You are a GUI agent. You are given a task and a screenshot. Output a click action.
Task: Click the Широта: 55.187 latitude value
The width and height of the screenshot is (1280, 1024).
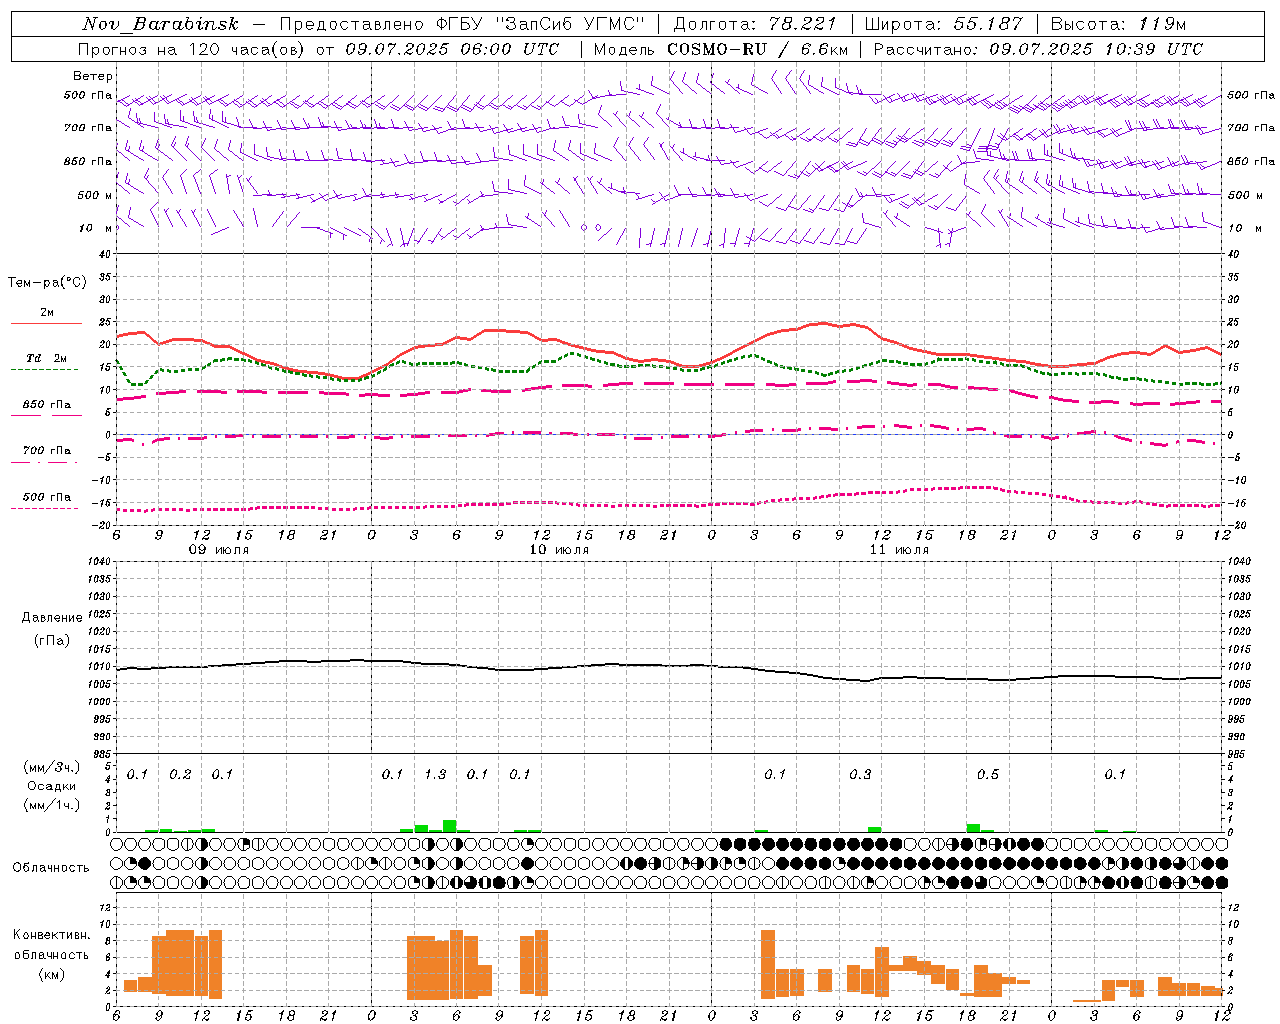(x=943, y=24)
